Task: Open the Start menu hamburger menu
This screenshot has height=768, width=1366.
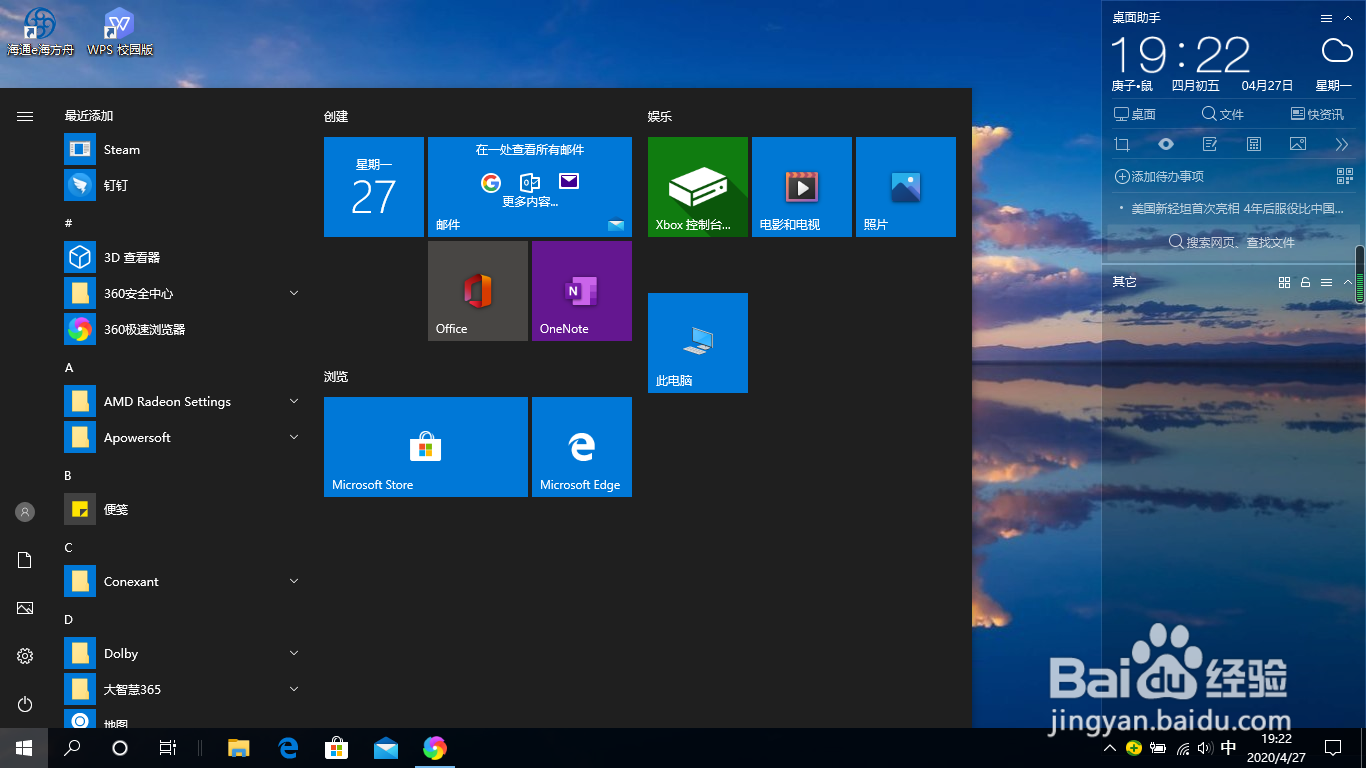Action: [24, 114]
